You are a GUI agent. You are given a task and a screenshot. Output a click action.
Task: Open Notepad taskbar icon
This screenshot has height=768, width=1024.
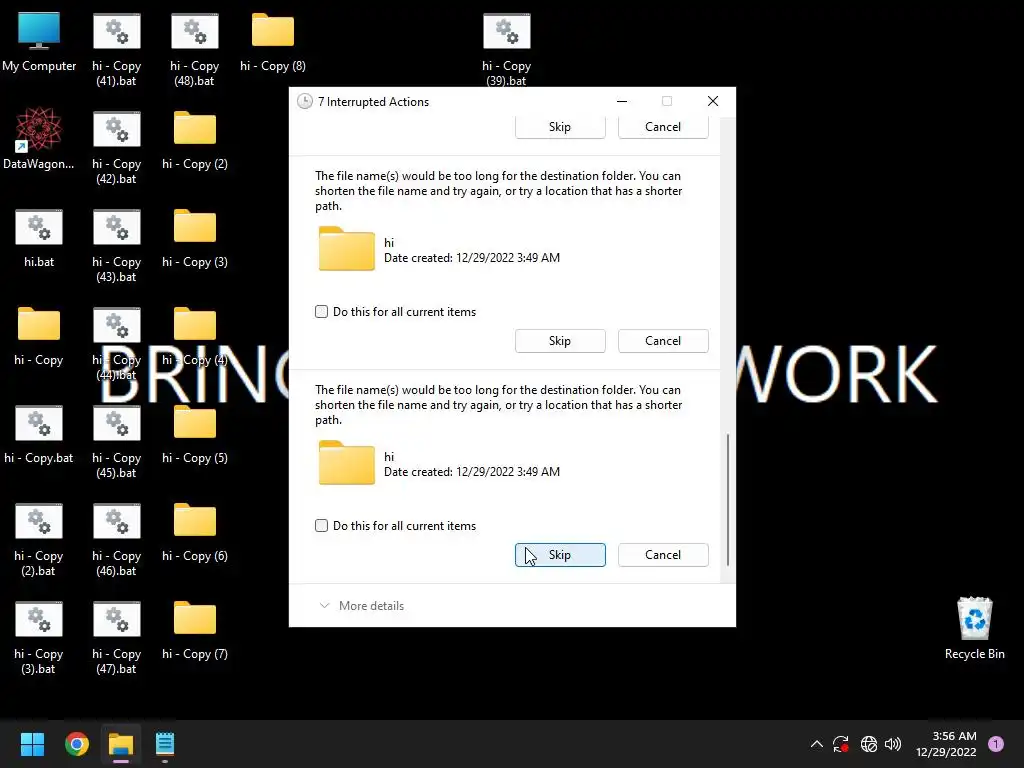pos(165,744)
